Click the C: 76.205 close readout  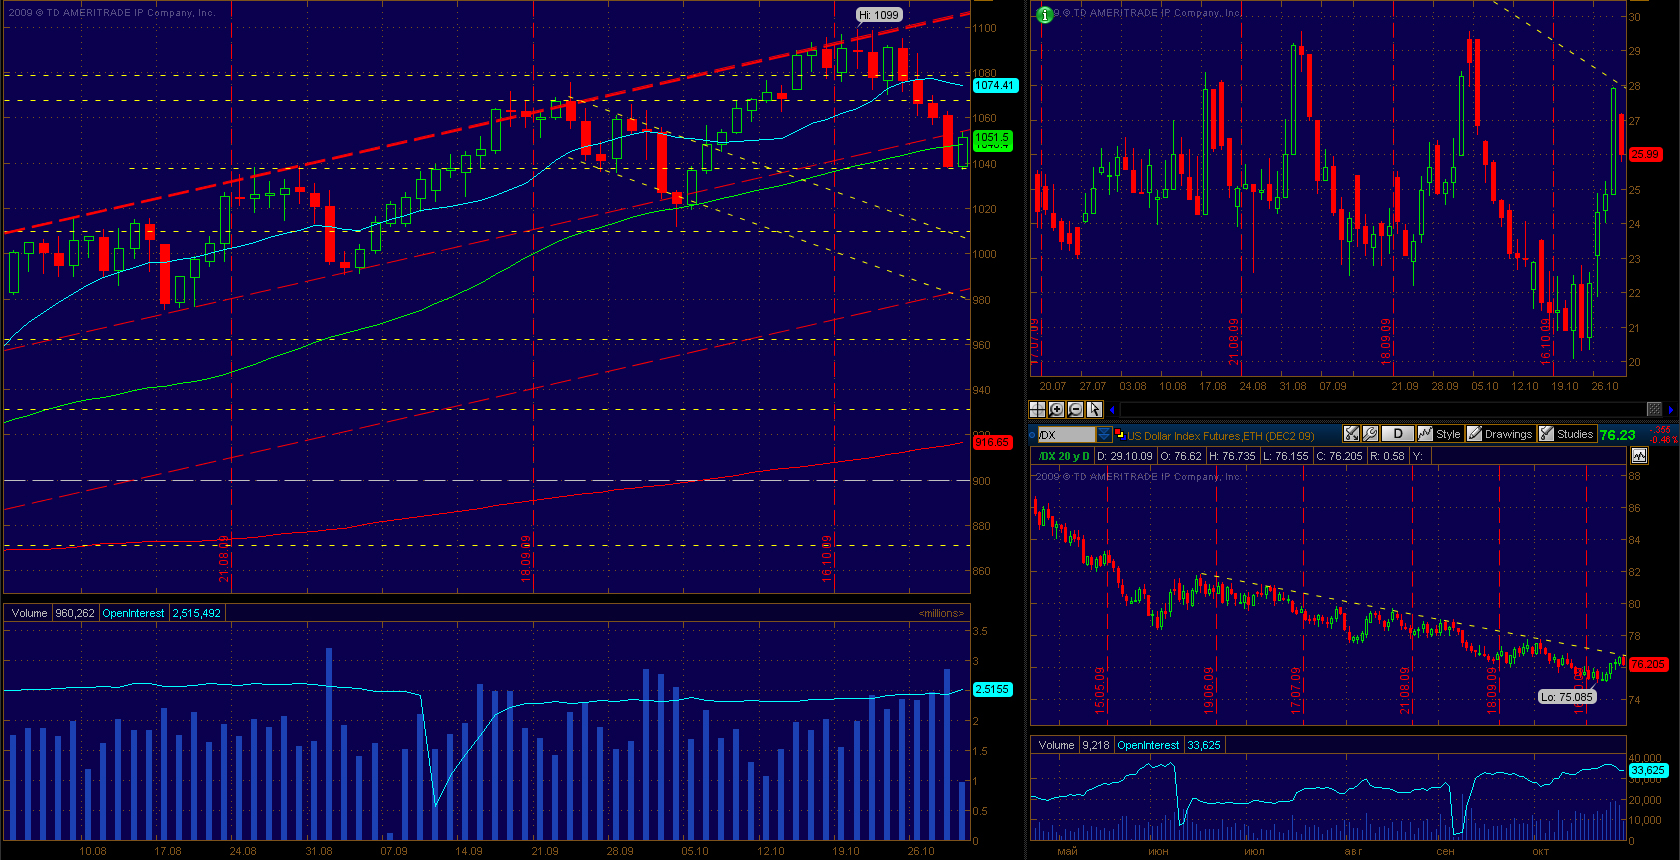tap(1339, 456)
